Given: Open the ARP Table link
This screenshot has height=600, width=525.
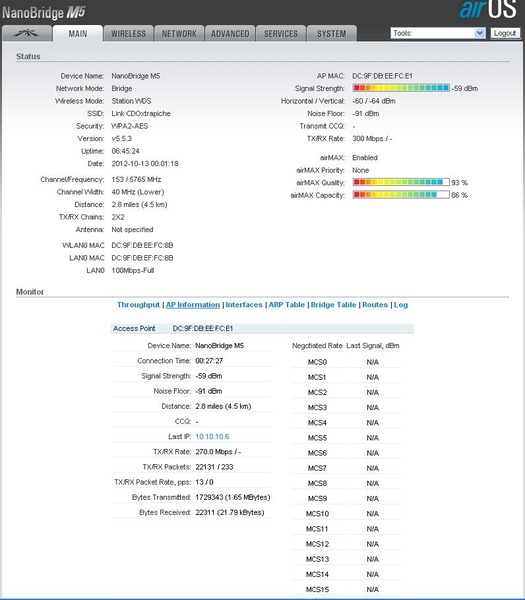Looking at the screenshot, I should click(287, 305).
